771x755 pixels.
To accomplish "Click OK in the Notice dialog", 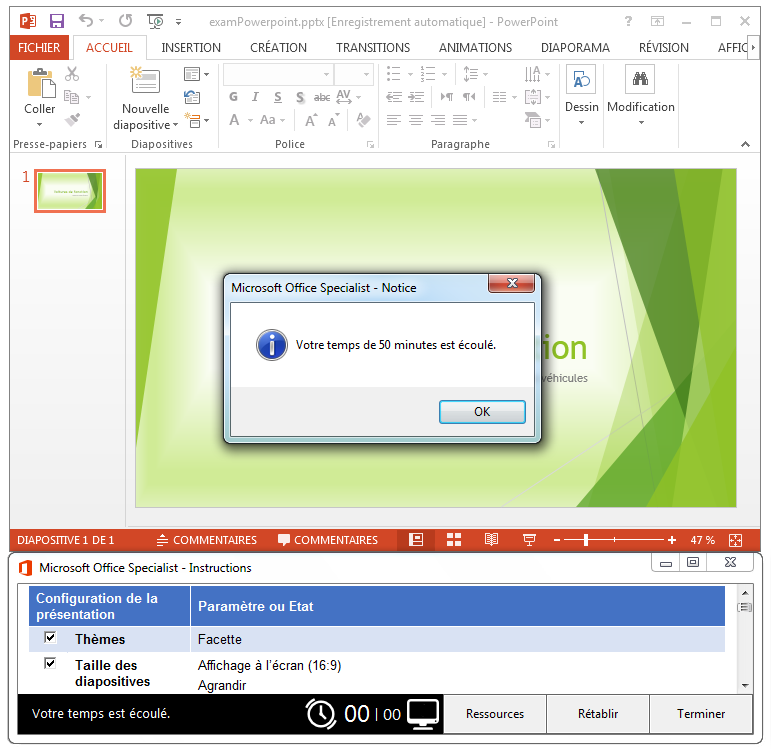I will click(x=482, y=412).
